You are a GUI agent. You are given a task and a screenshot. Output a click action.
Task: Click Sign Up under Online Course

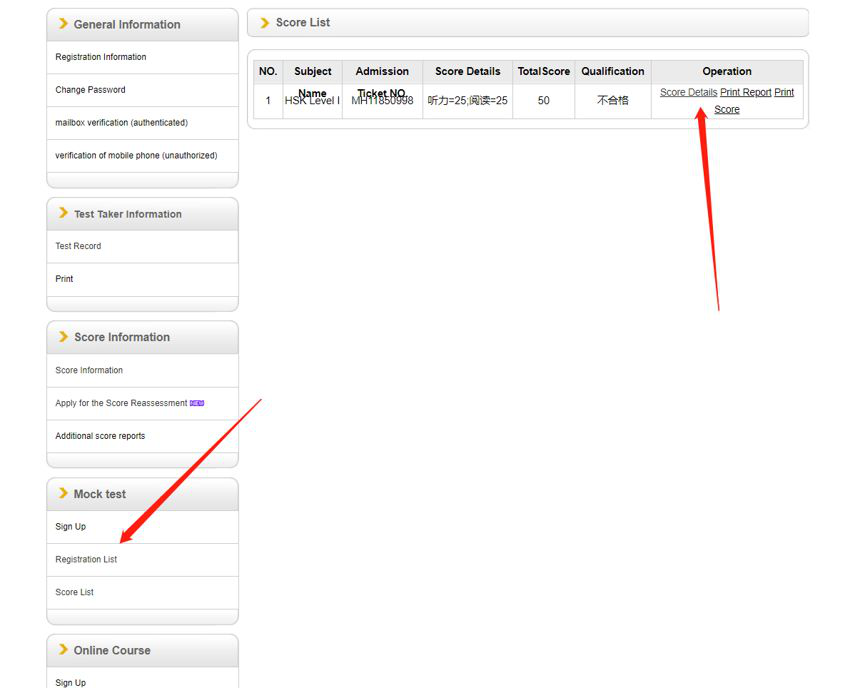tap(70, 683)
